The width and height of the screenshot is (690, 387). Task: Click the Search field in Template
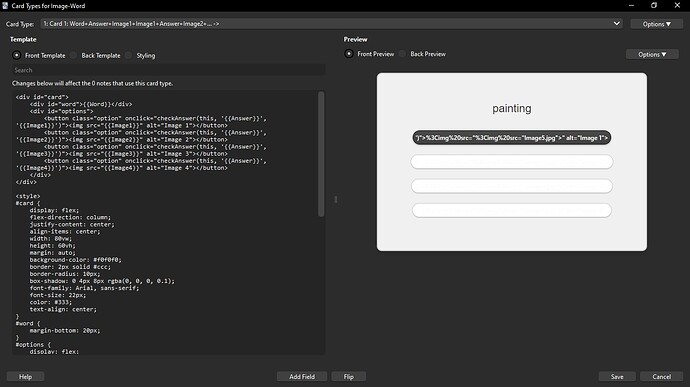168,70
